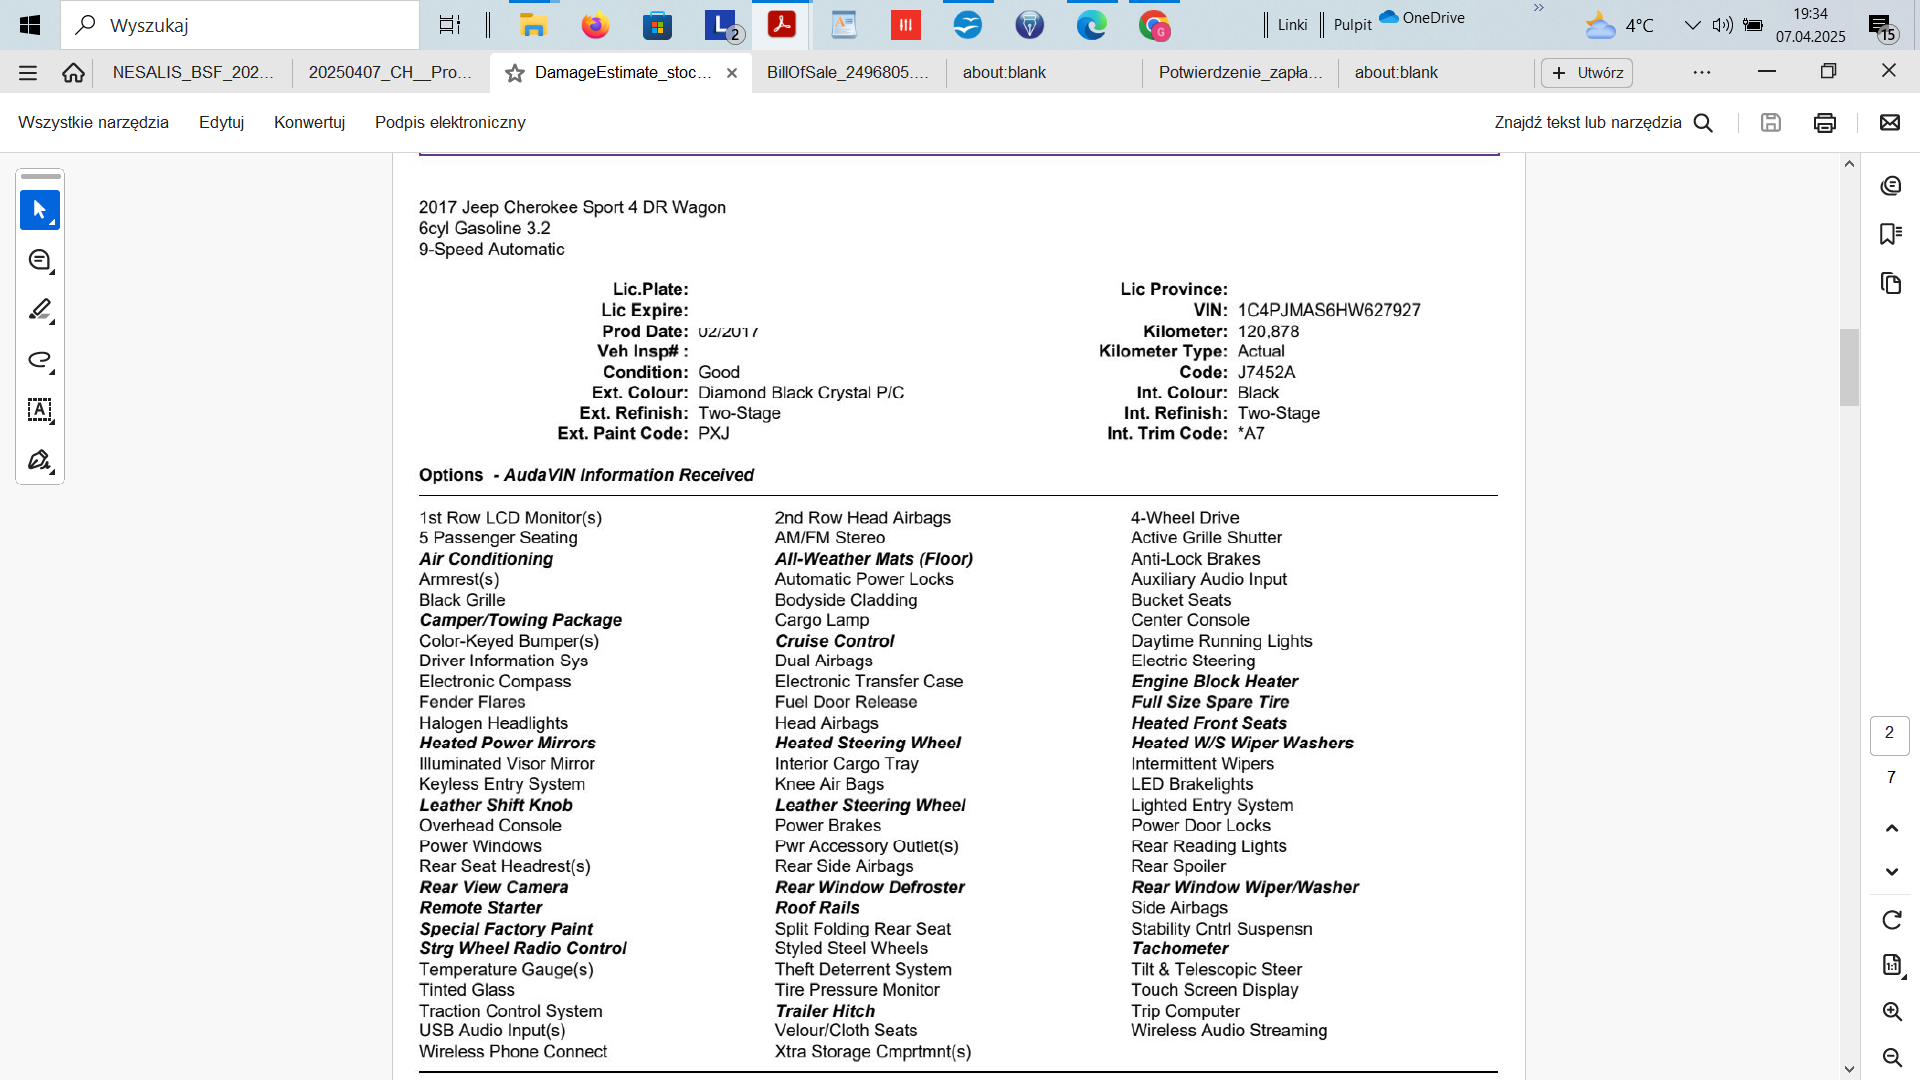This screenshot has height=1080, width=1920.
Task: Zoom in on the document
Action: pos(1891,1011)
